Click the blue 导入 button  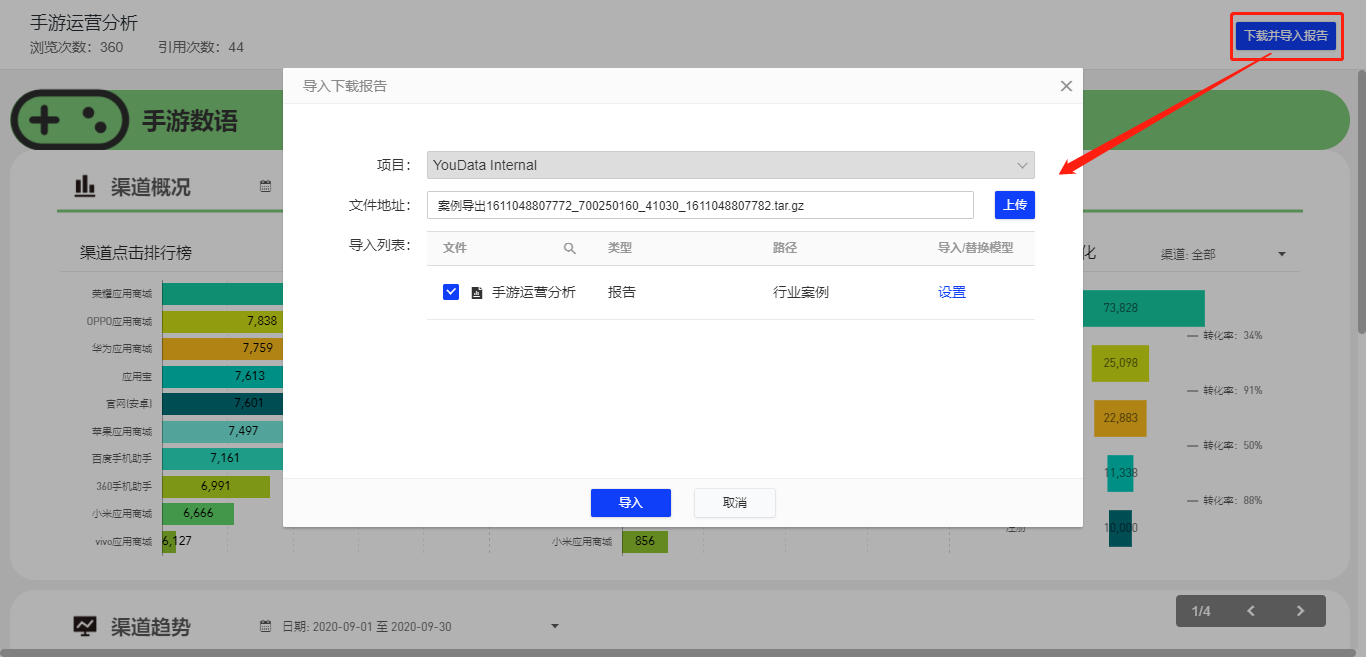pos(630,503)
